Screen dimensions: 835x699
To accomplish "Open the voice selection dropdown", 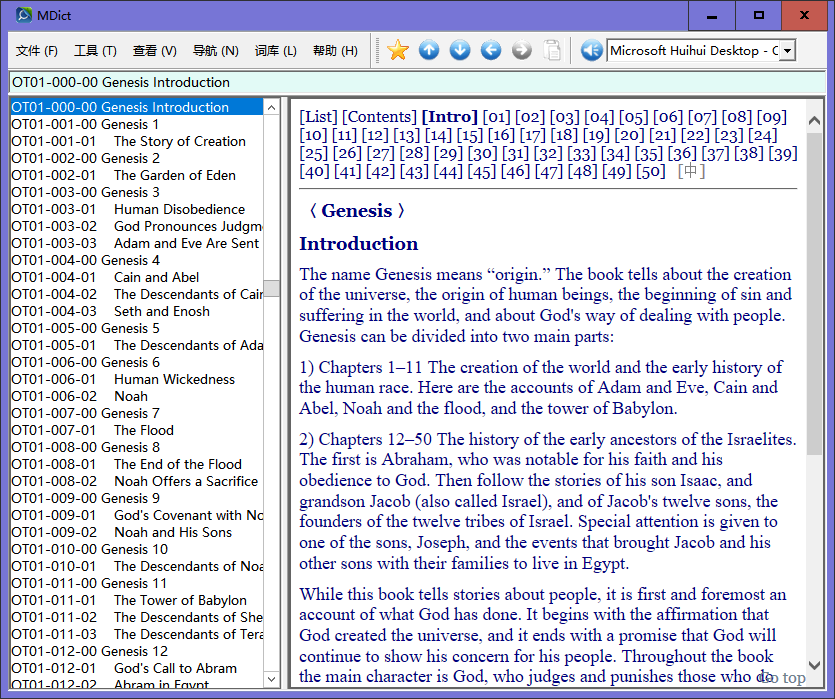I will [x=788, y=51].
